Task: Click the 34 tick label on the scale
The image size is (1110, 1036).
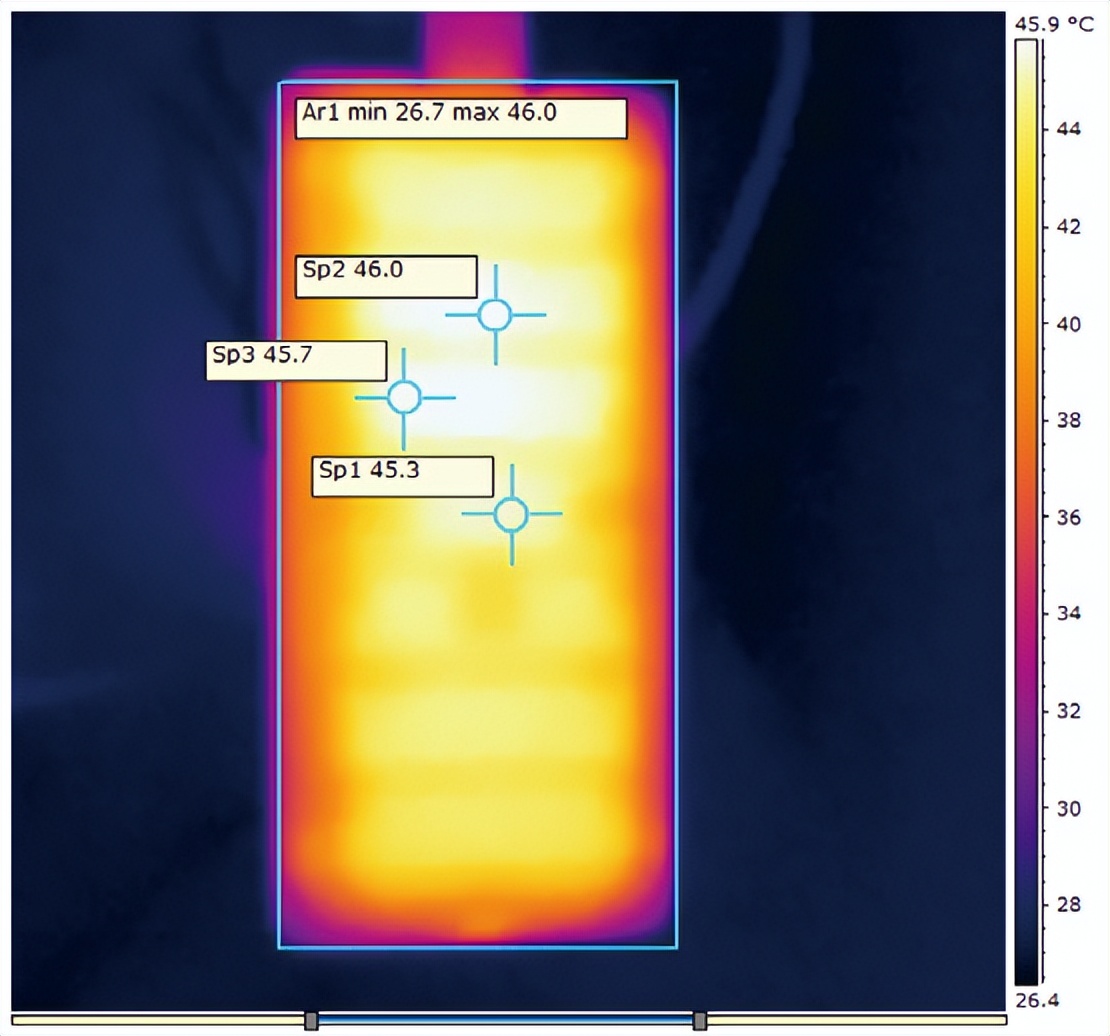Action: tap(1069, 613)
